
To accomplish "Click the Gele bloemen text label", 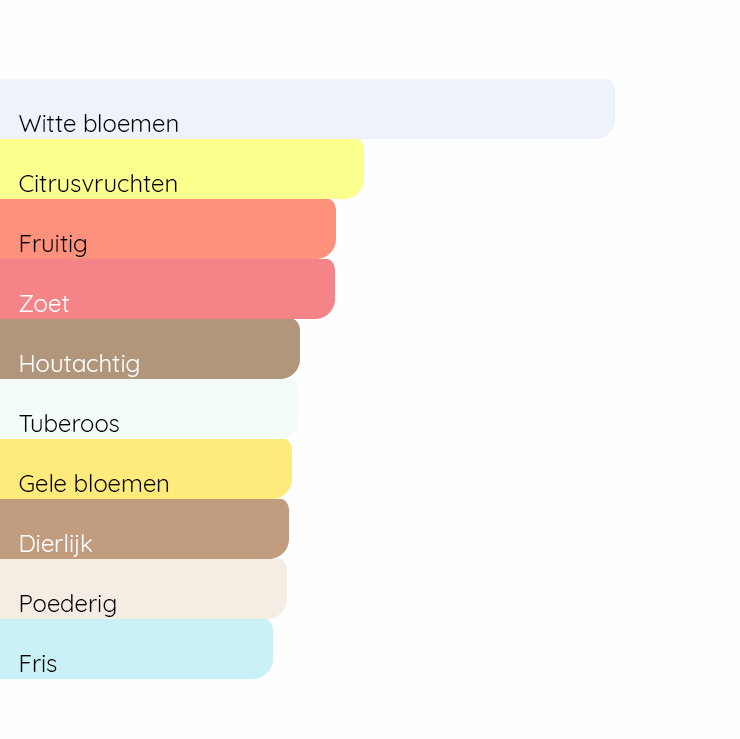I will 94,484.
